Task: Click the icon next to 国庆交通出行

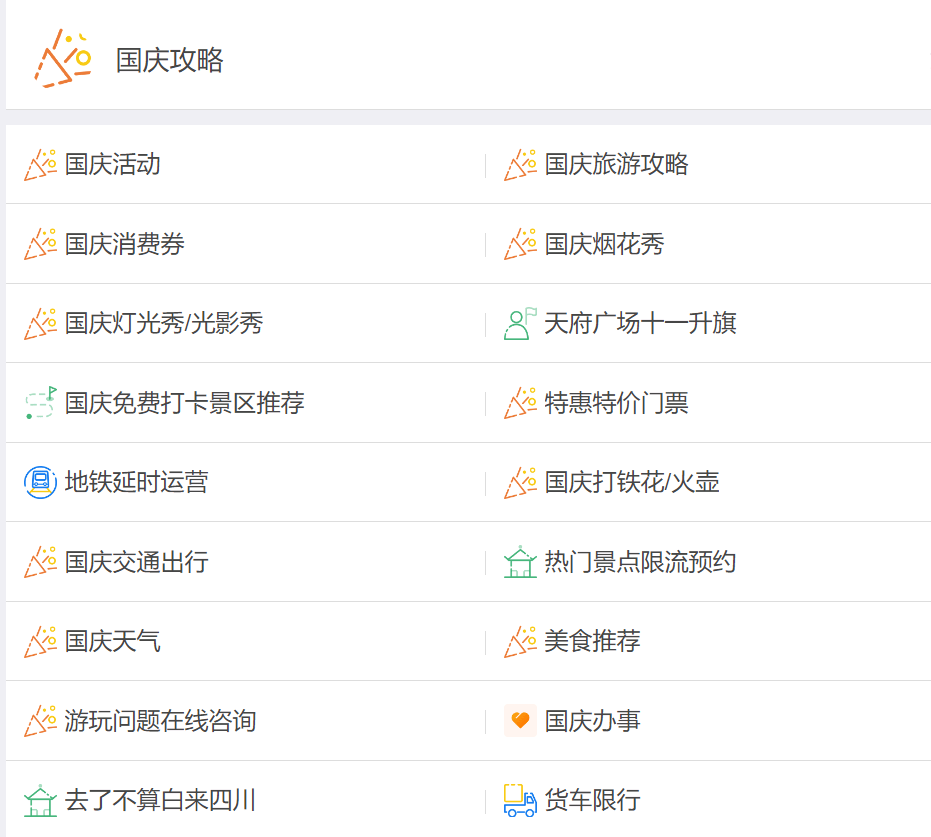Action: coord(40,562)
